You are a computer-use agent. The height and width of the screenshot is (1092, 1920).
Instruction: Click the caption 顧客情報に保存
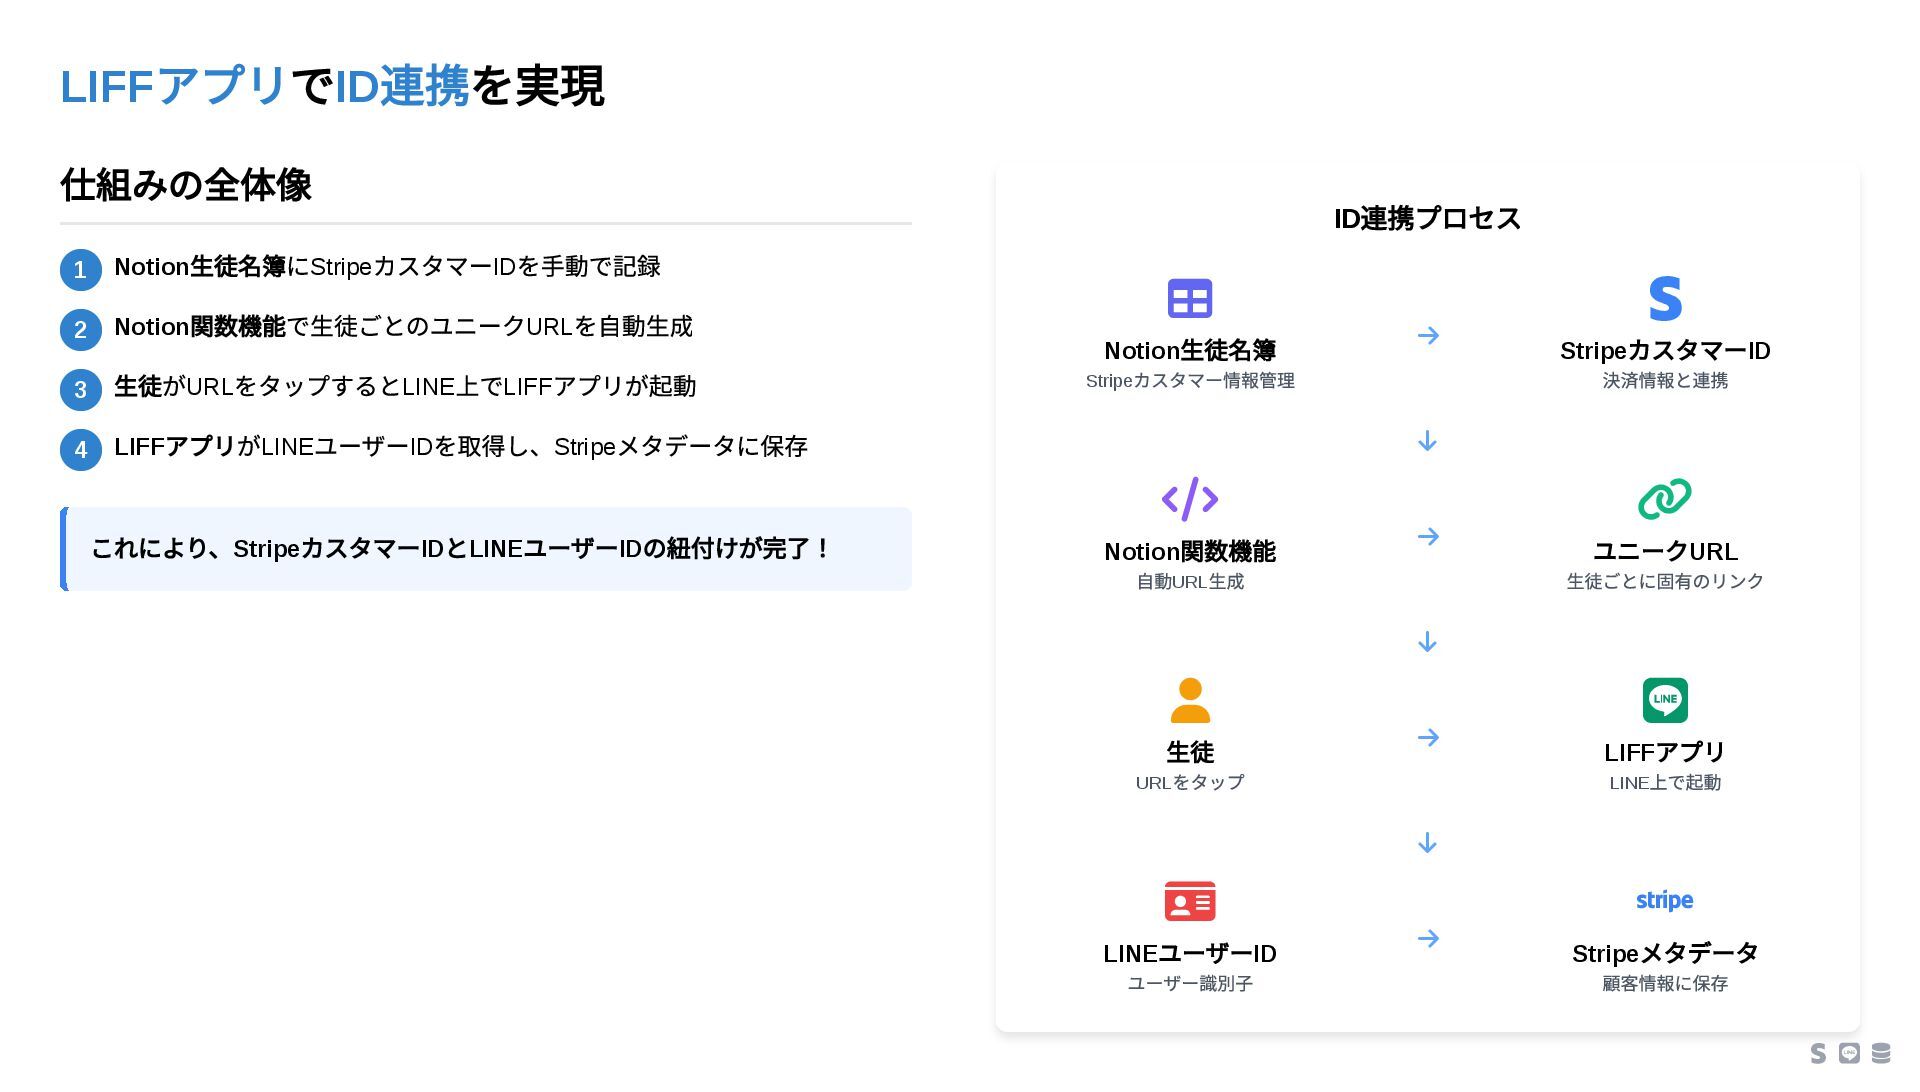[1665, 984]
